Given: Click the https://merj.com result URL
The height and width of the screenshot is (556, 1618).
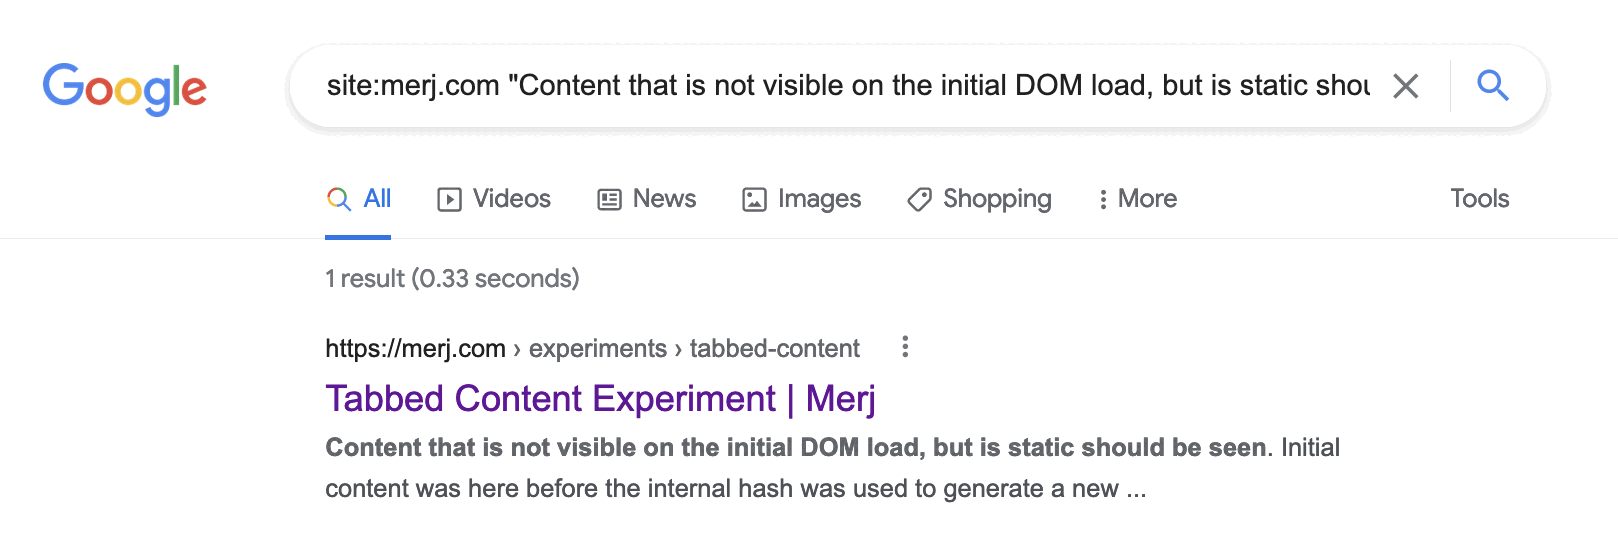Looking at the screenshot, I should tap(415, 349).
